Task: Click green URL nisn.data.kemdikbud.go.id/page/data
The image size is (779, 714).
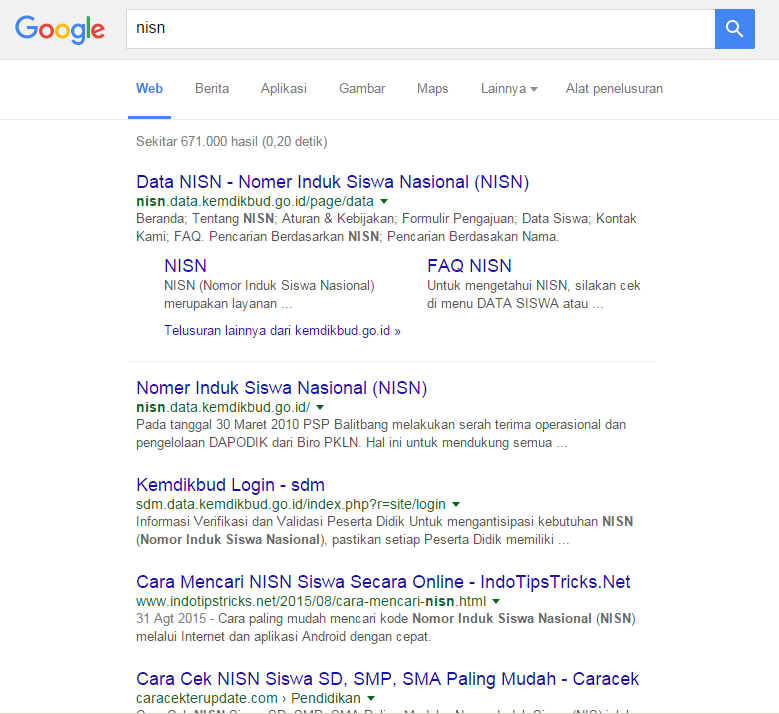Action: (x=255, y=201)
